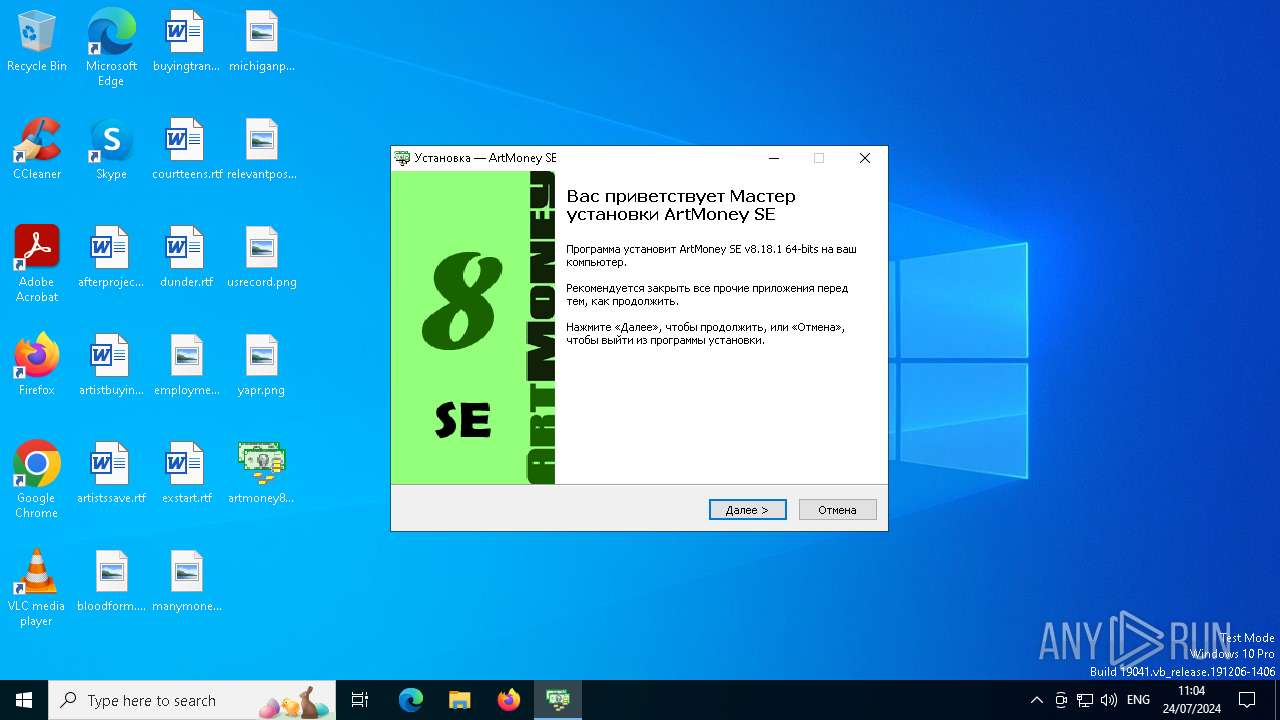Select the artistssave.rtf file icon
The image size is (1280, 720).
click(111, 474)
